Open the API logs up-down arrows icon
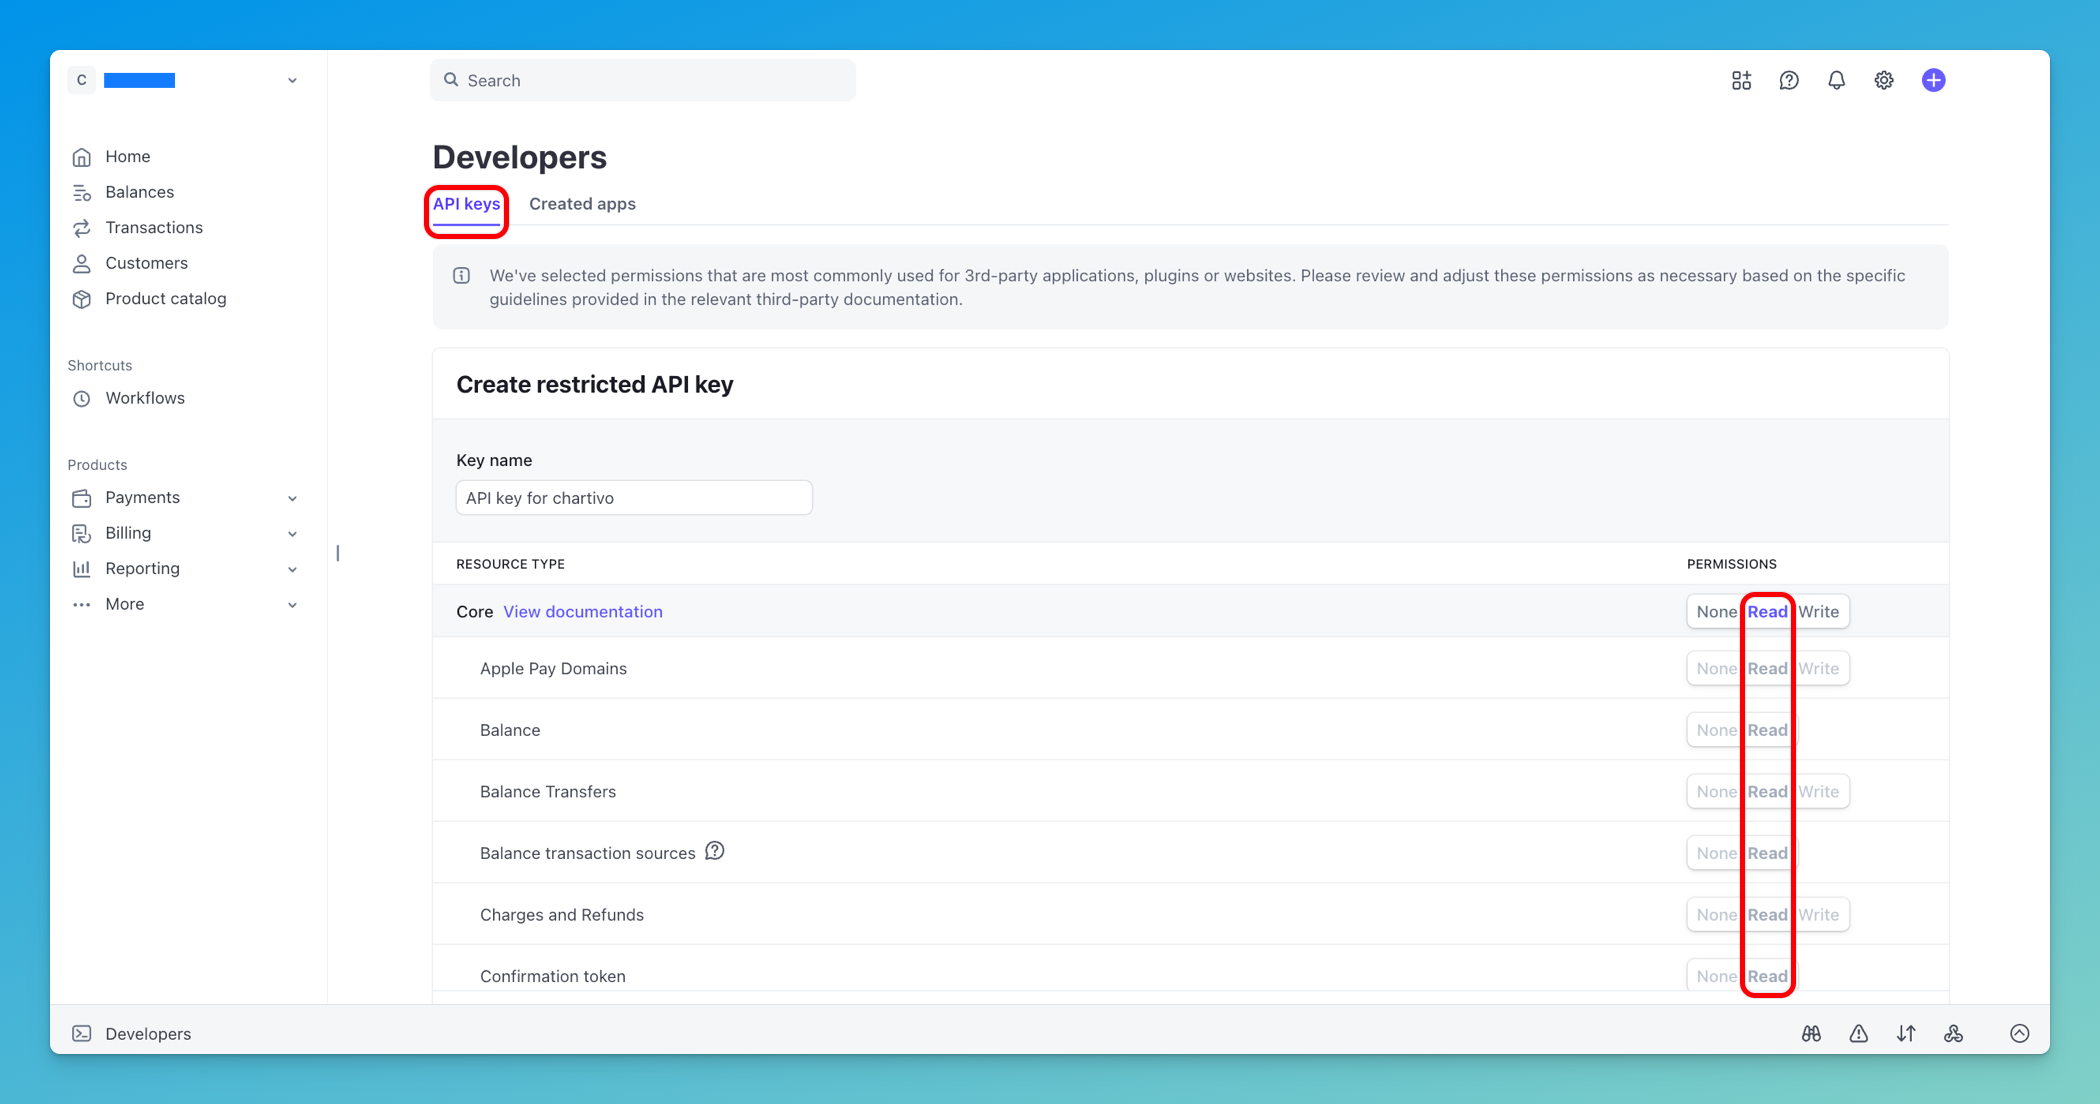Screen dimensions: 2100x1104 (1906, 1033)
